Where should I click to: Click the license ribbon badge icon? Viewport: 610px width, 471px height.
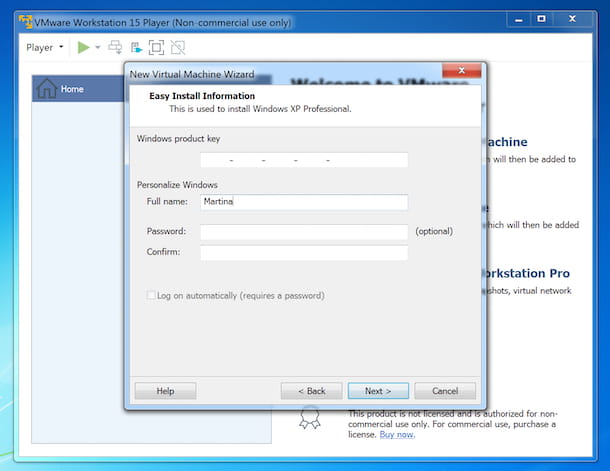(x=310, y=418)
